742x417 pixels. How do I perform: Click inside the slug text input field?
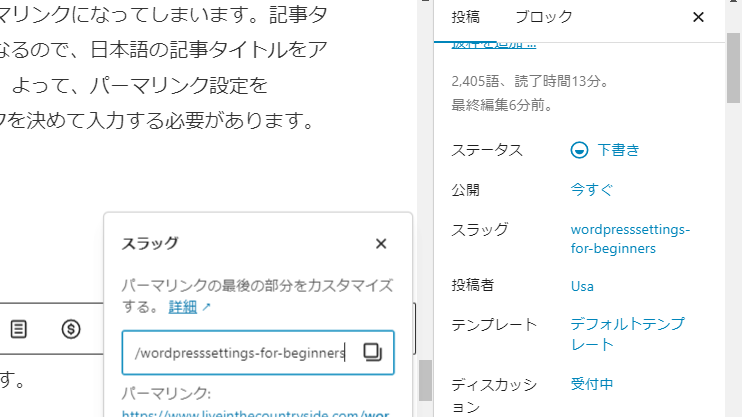click(x=240, y=352)
